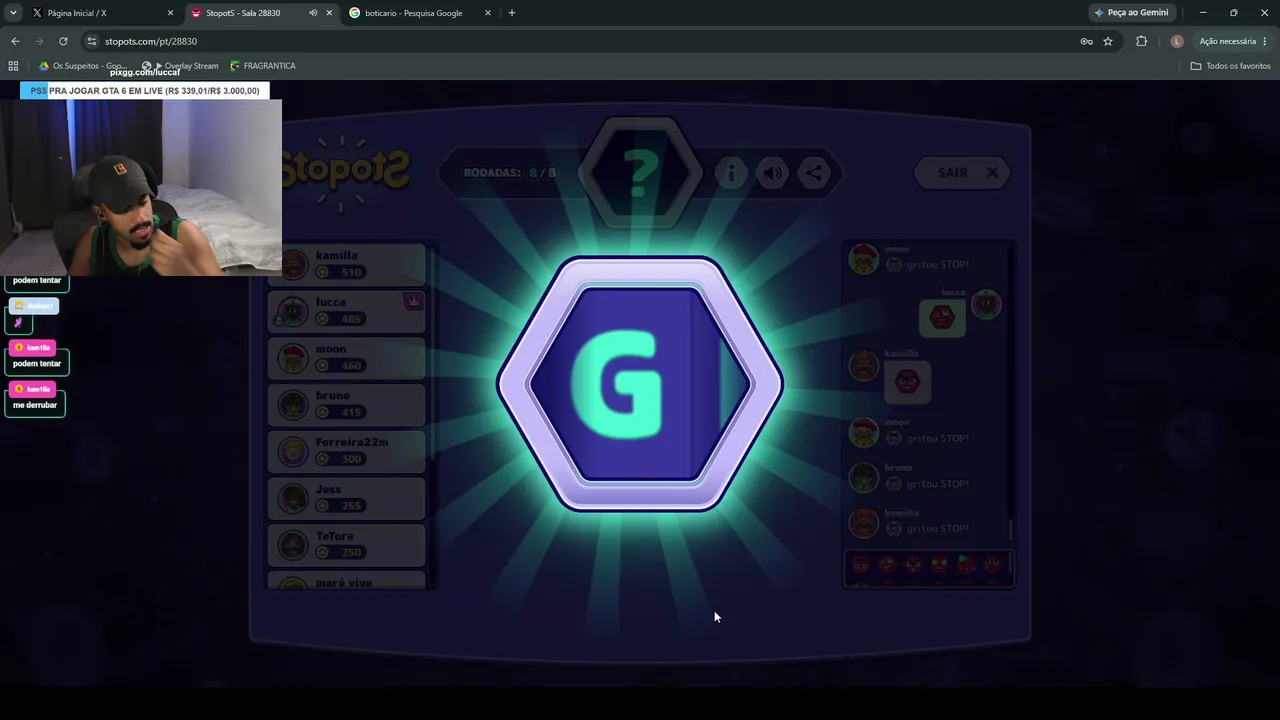This screenshot has width=1280, height=720.
Task: Open the Os Suspeitos bookmark
Action: pyautogui.click(x=83, y=66)
